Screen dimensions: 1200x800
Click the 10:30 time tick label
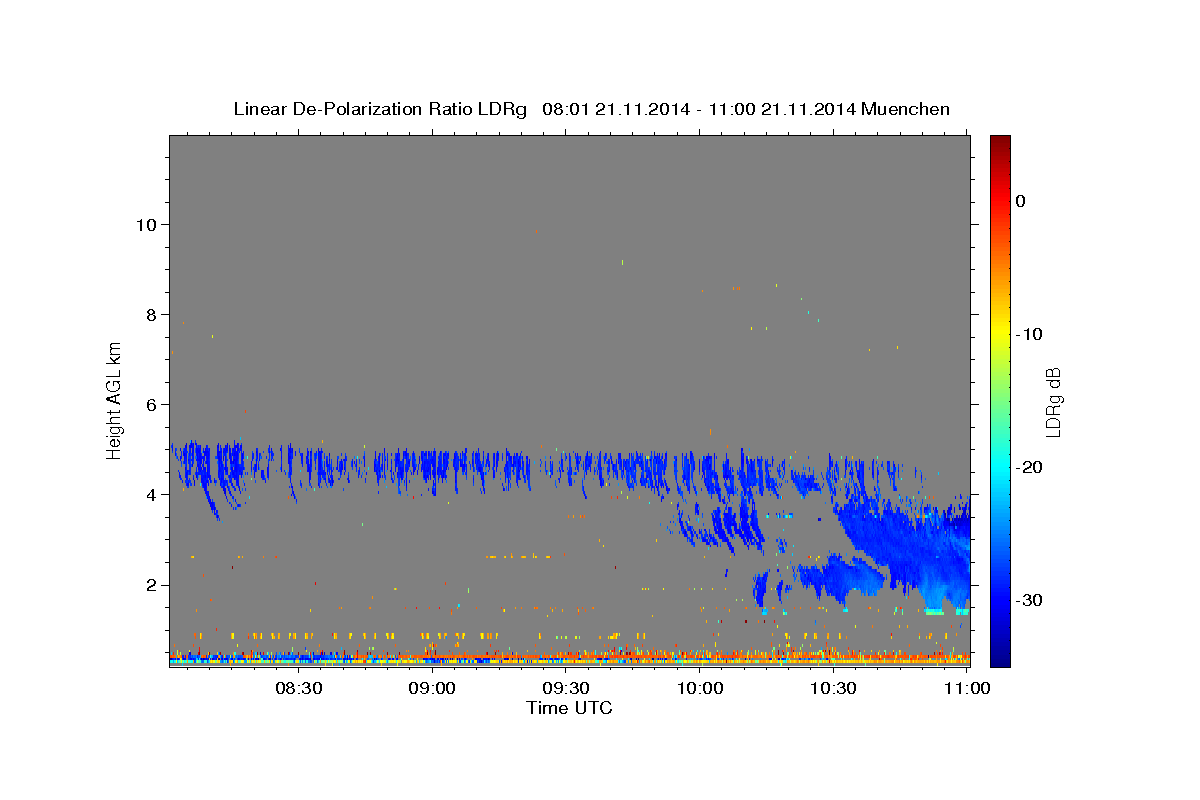834,688
